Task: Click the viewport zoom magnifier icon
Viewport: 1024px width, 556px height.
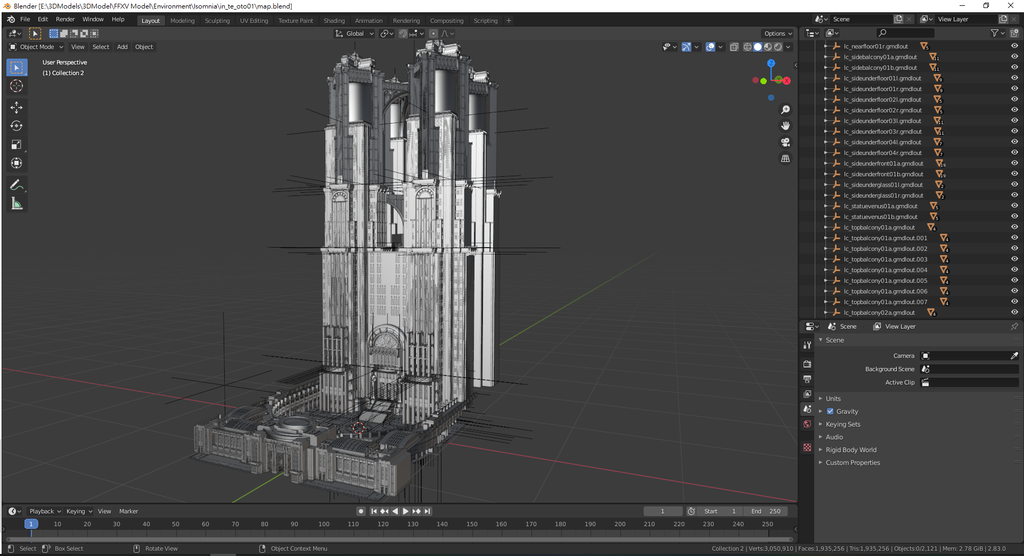Action: point(785,110)
